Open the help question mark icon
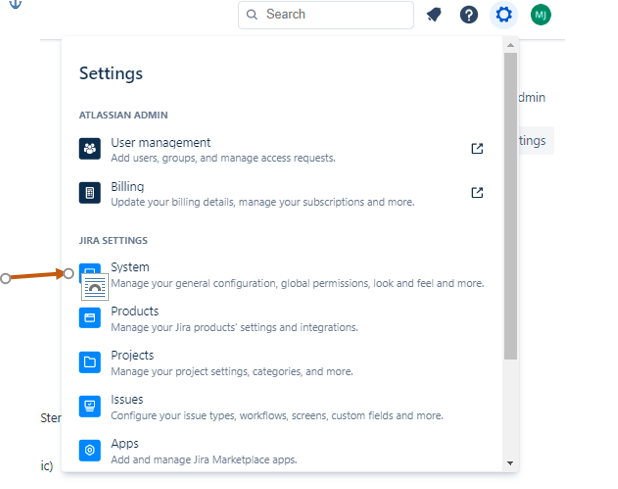Screen dimensions: 618x489 click(x=469, y=15)
